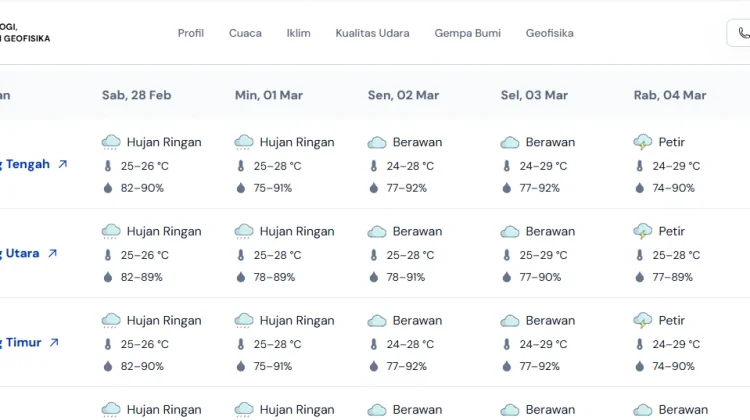Click the Berawan cloud icon for Sen, 02 Mar in the Utara row
The width and height of the screenshot is (750, 420).
pyautogui.click(x=377, y=232)
